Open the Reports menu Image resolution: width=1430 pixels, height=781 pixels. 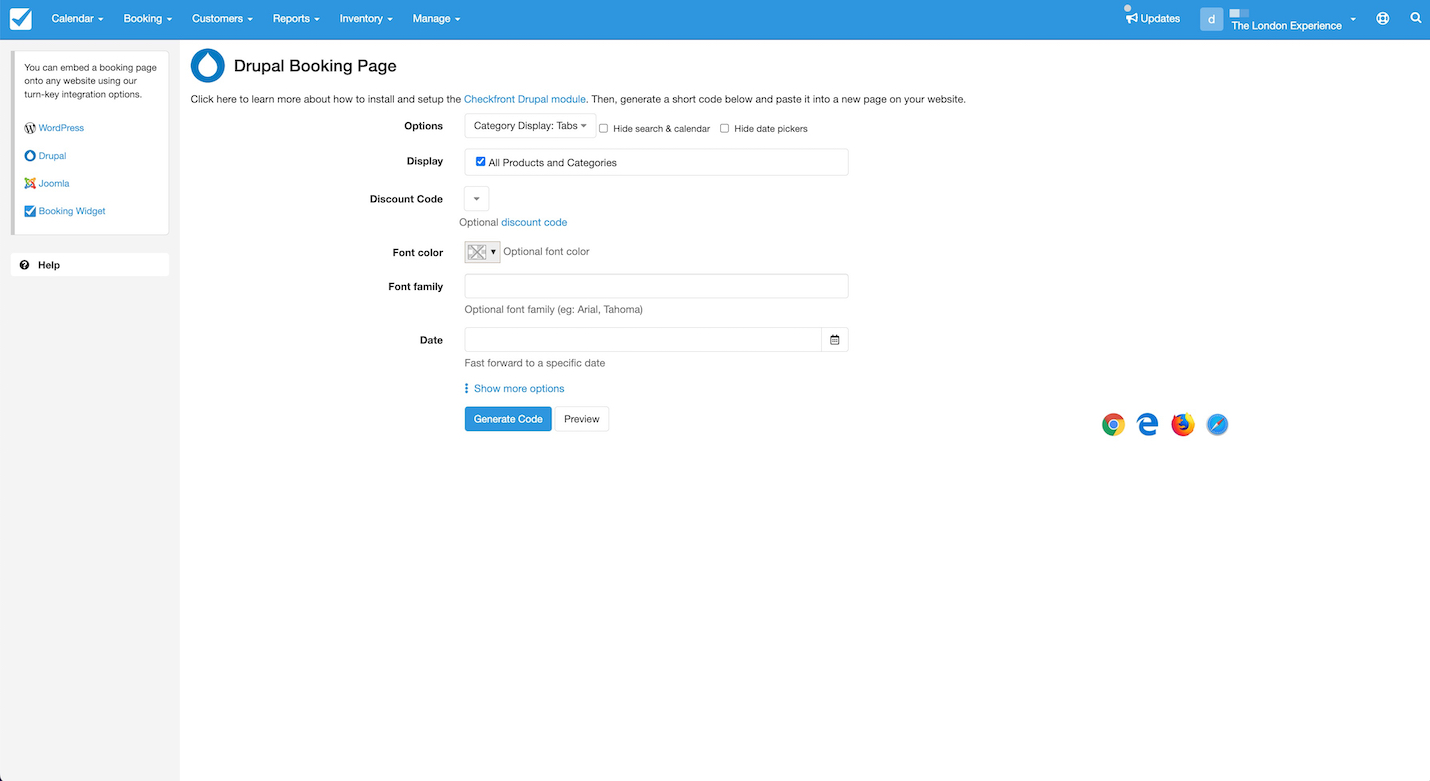pos(296,18)
